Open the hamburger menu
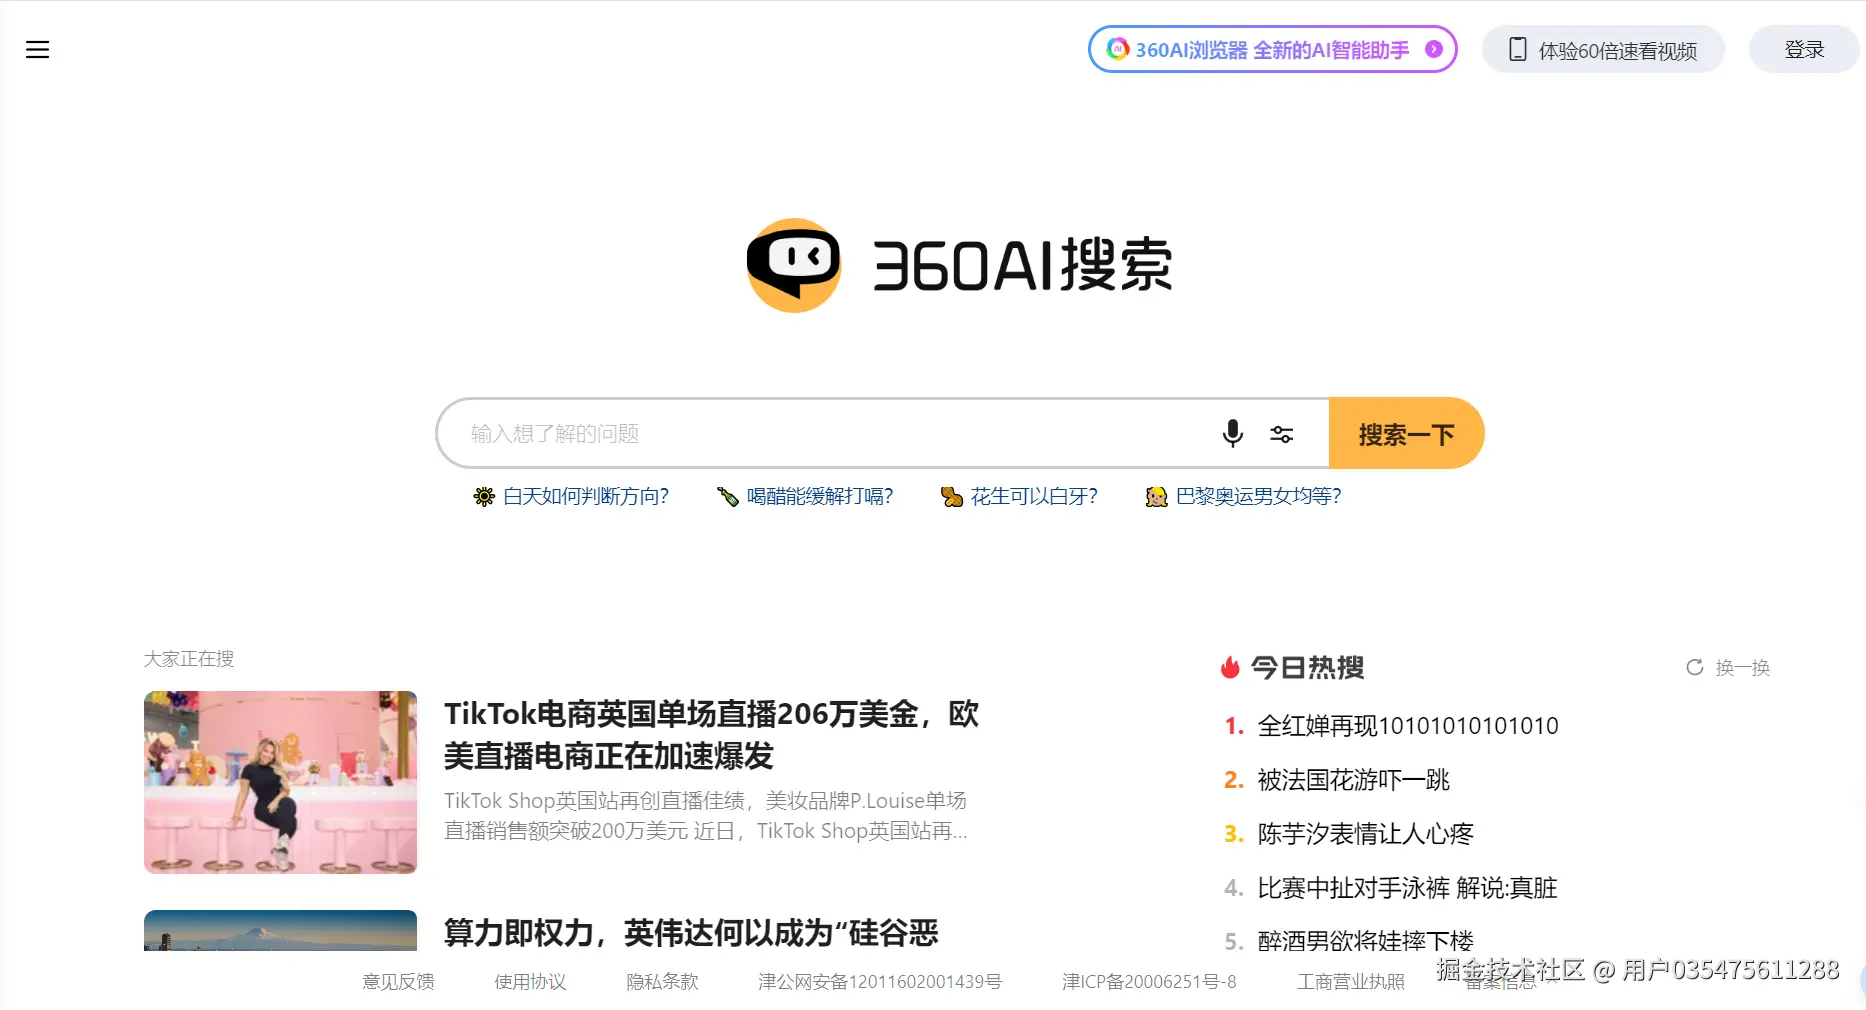Screen dimensions: 1866x1010 click(x=37, y=50)
